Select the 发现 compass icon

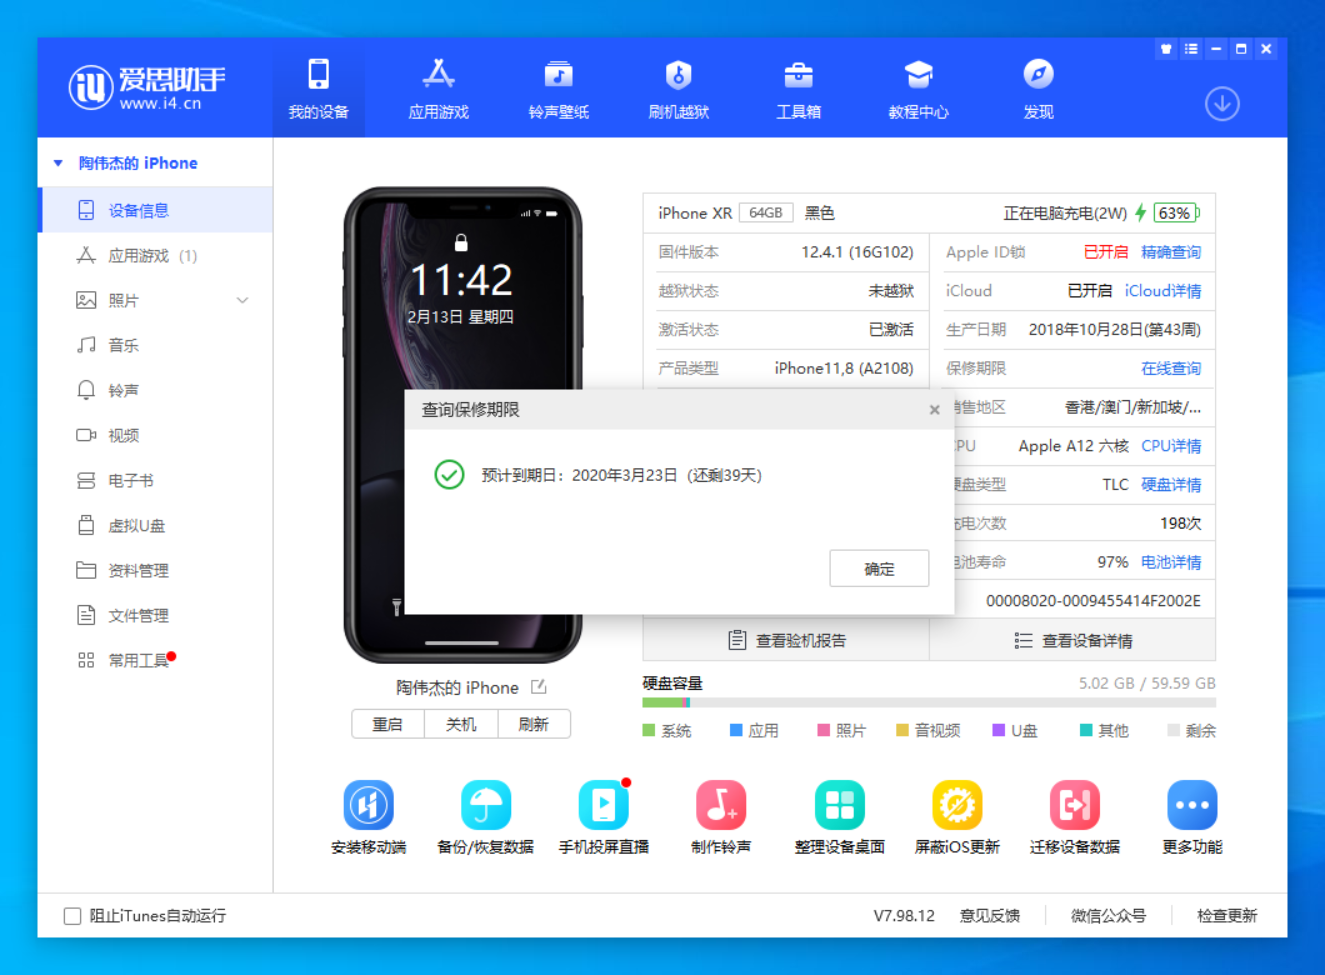click(x=1038, y=74)
